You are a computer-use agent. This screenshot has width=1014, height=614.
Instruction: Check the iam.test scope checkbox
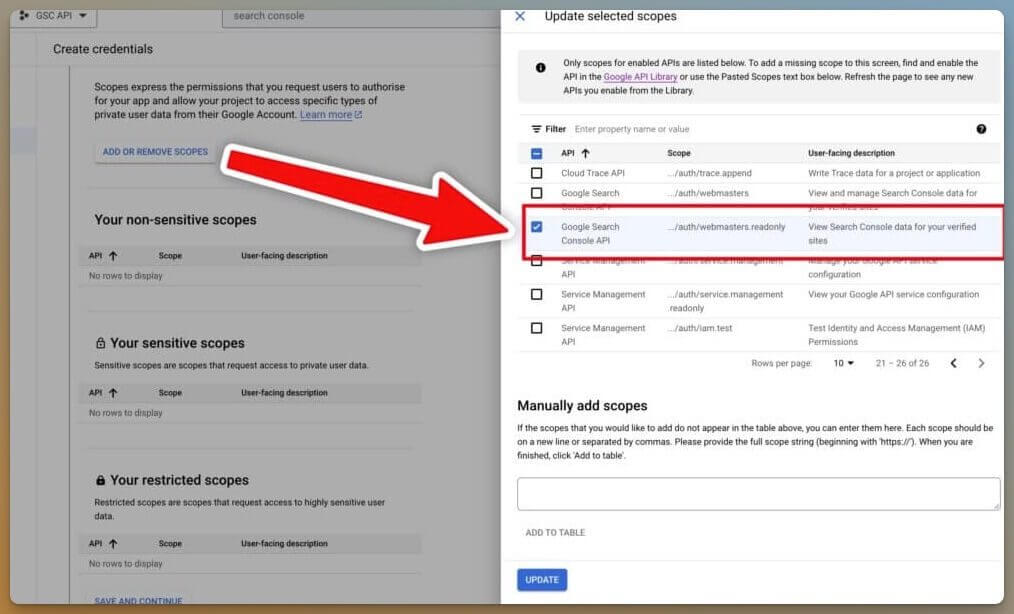point(536,328)
